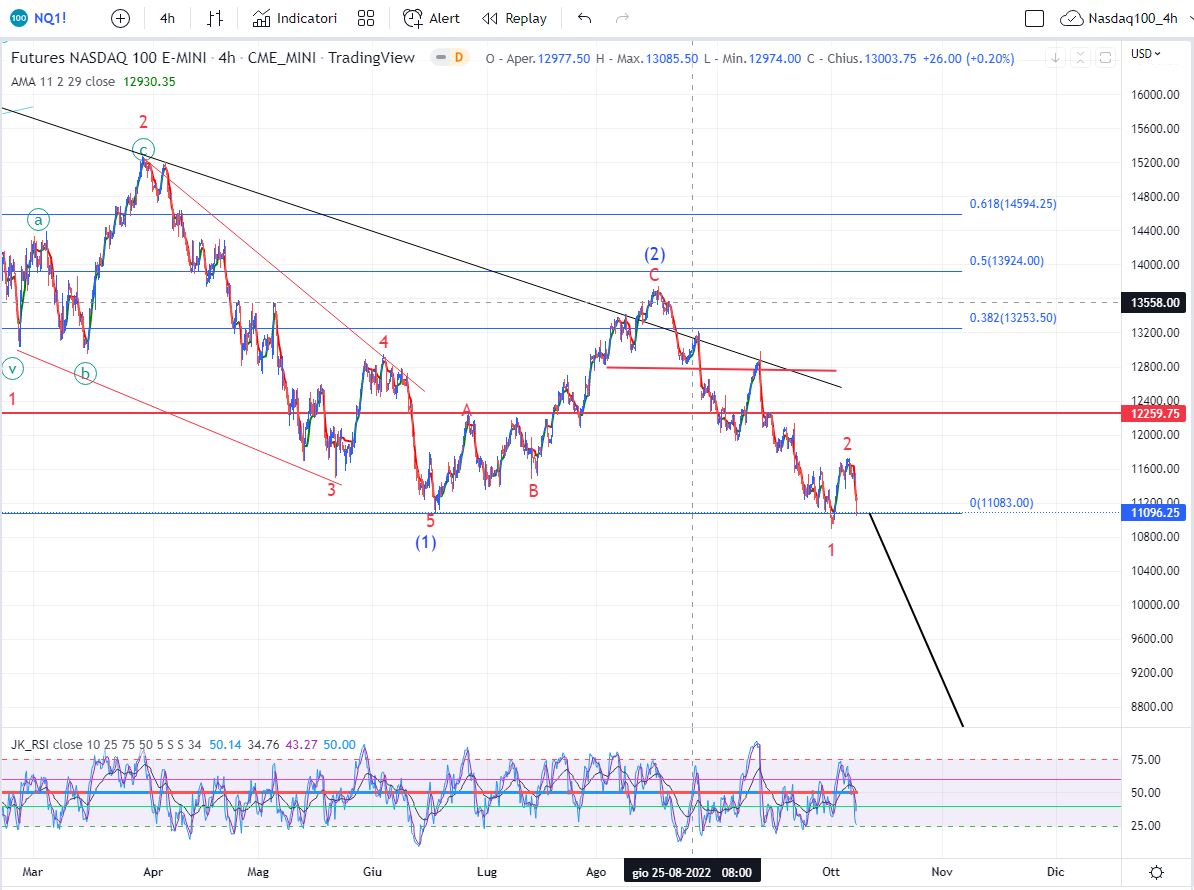Click the RSI legend value 50.14

point(225,745)
